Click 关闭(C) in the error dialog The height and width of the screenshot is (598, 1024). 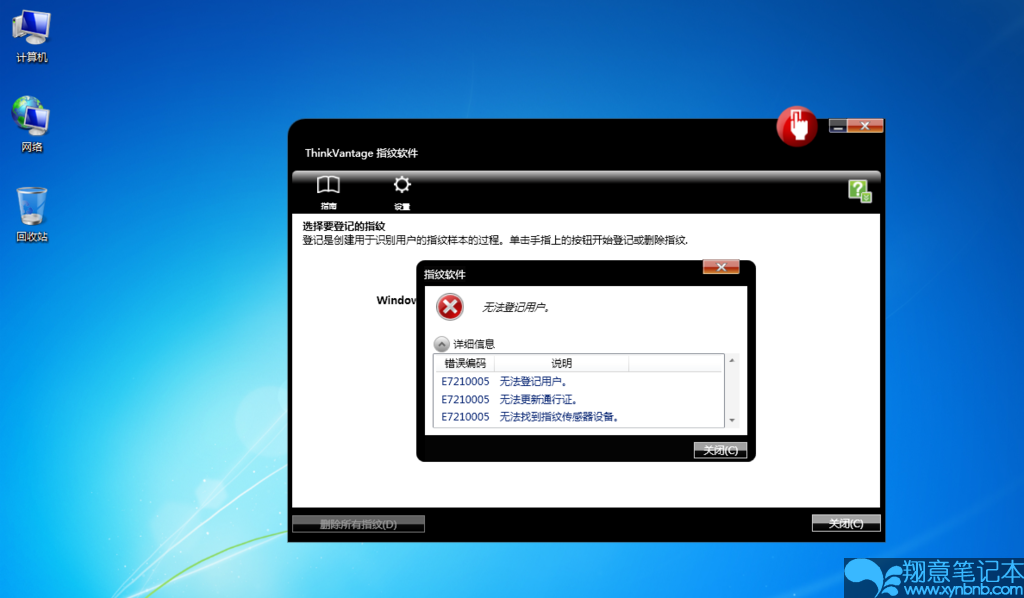pyautogui.click(x=720, y=450)
